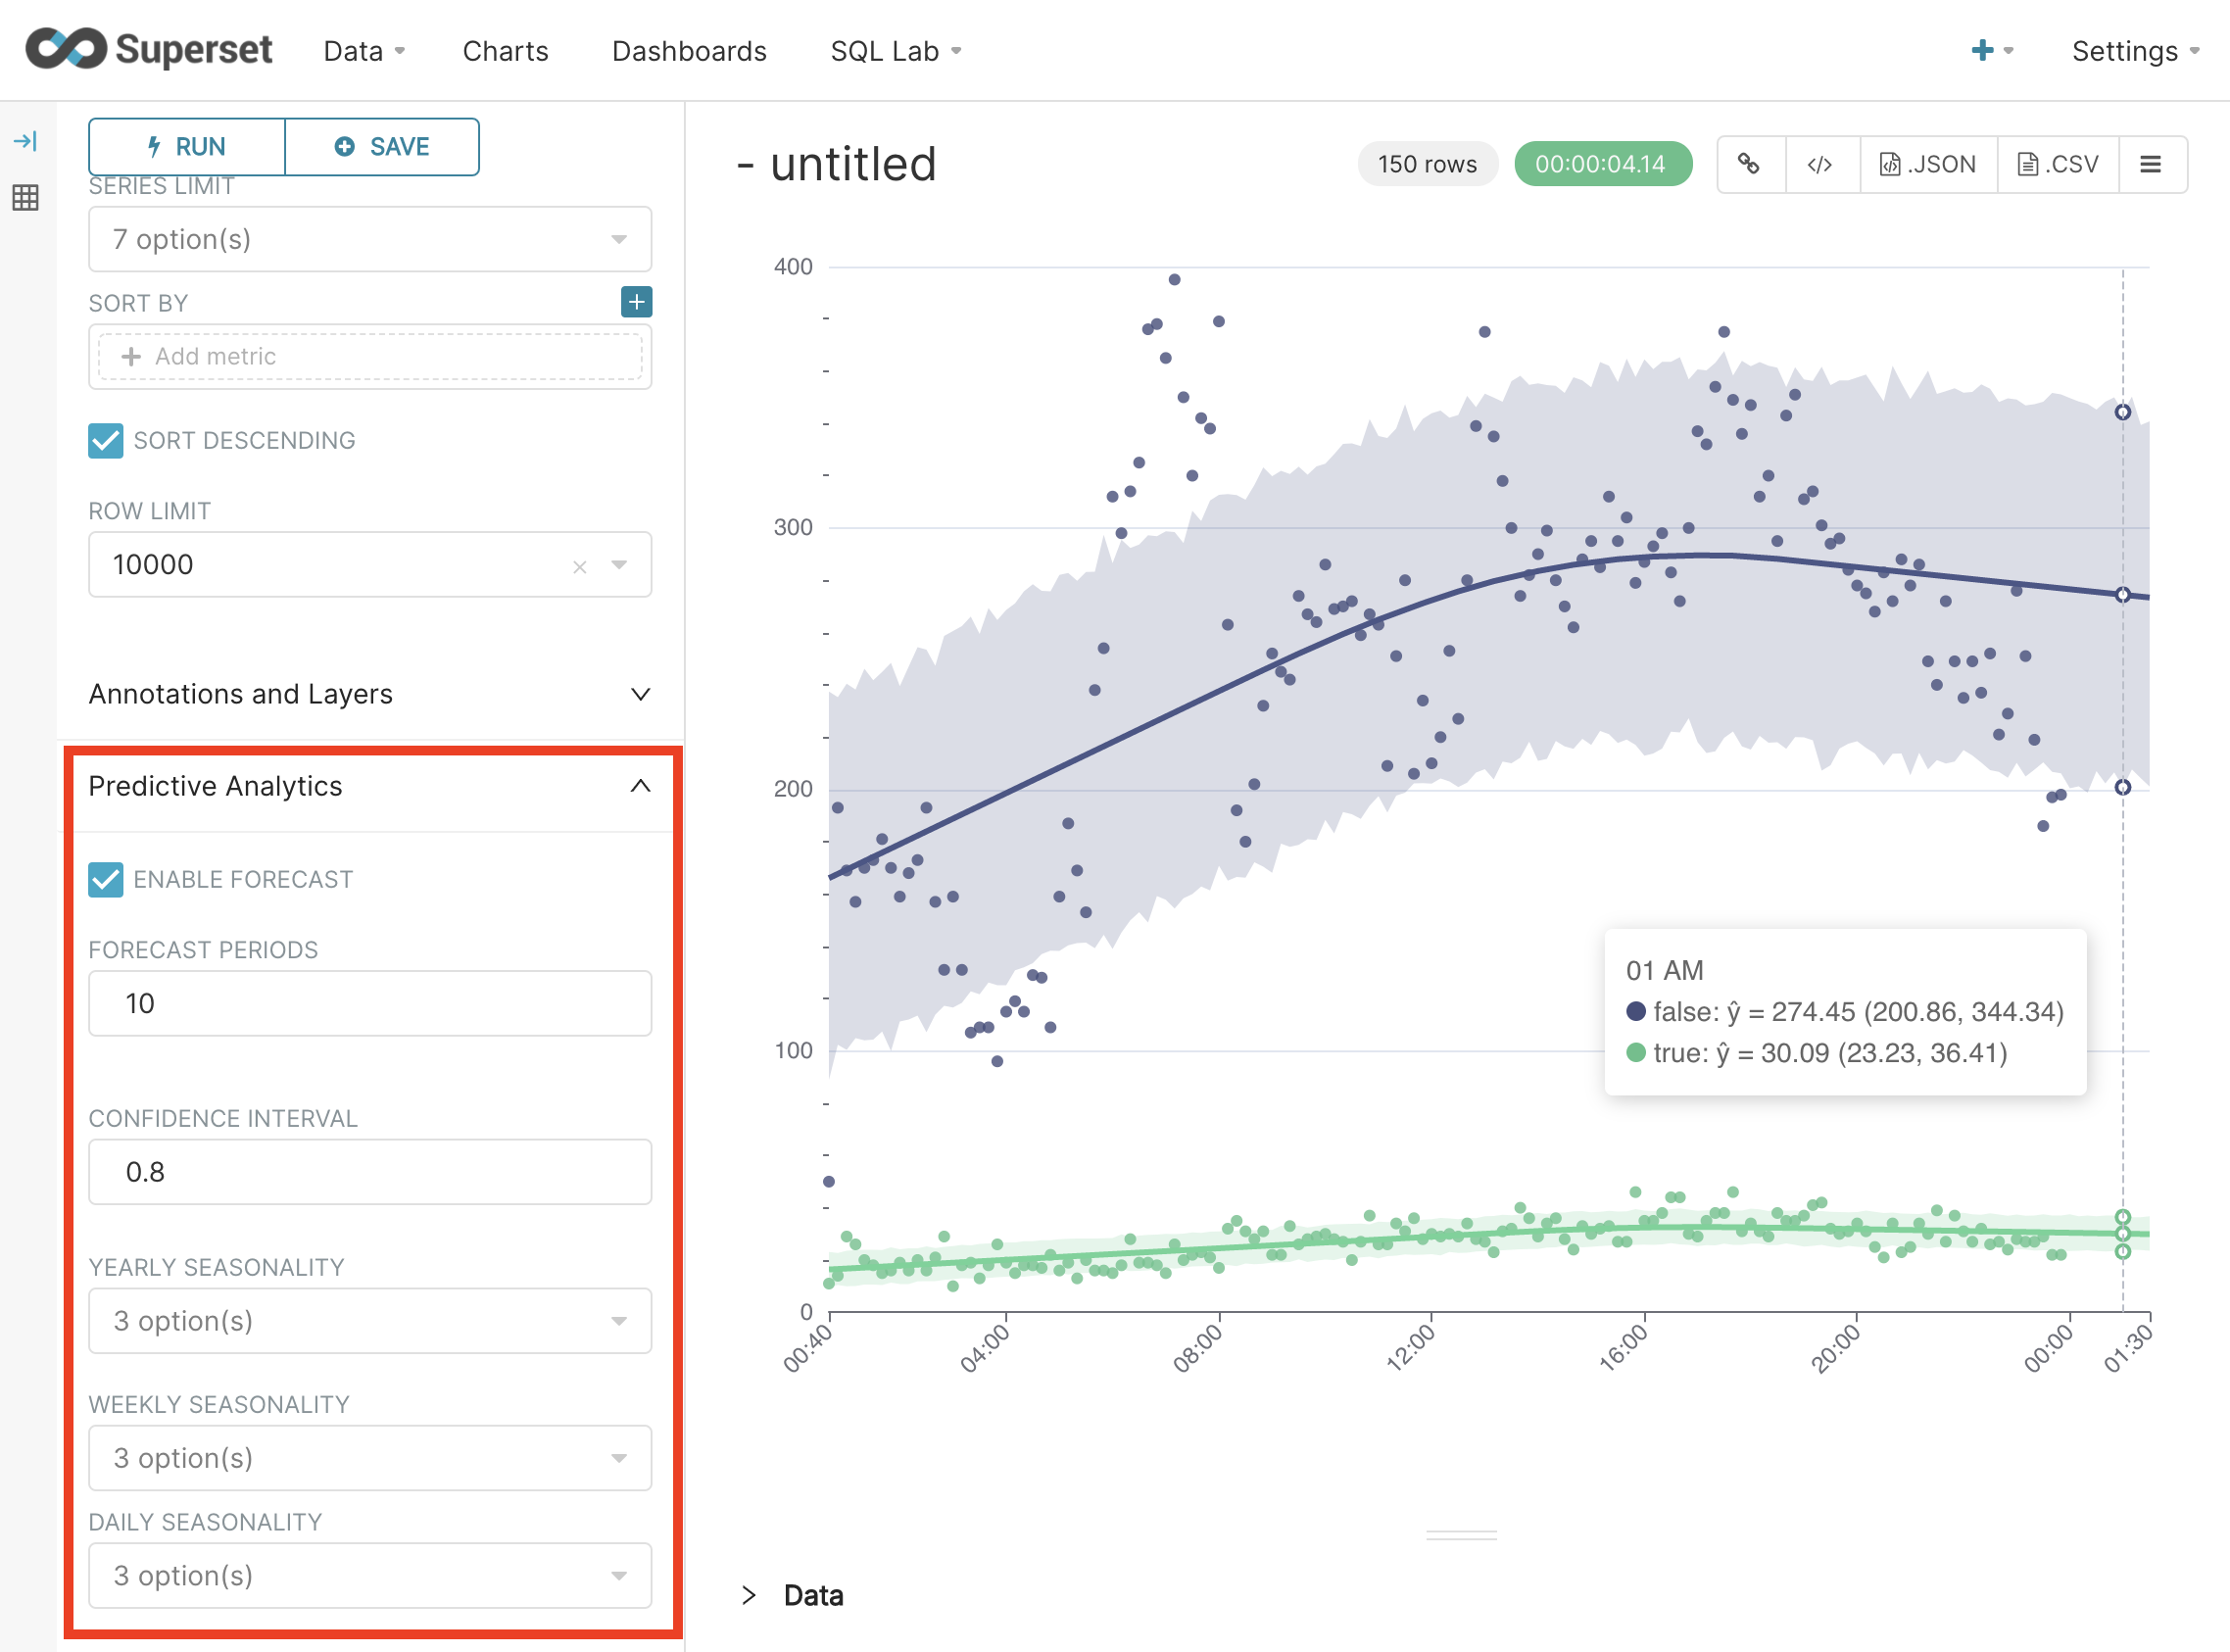
Task: Disable the Enable Forecast option
Action: pyautogui.click(x=105, y=879)
